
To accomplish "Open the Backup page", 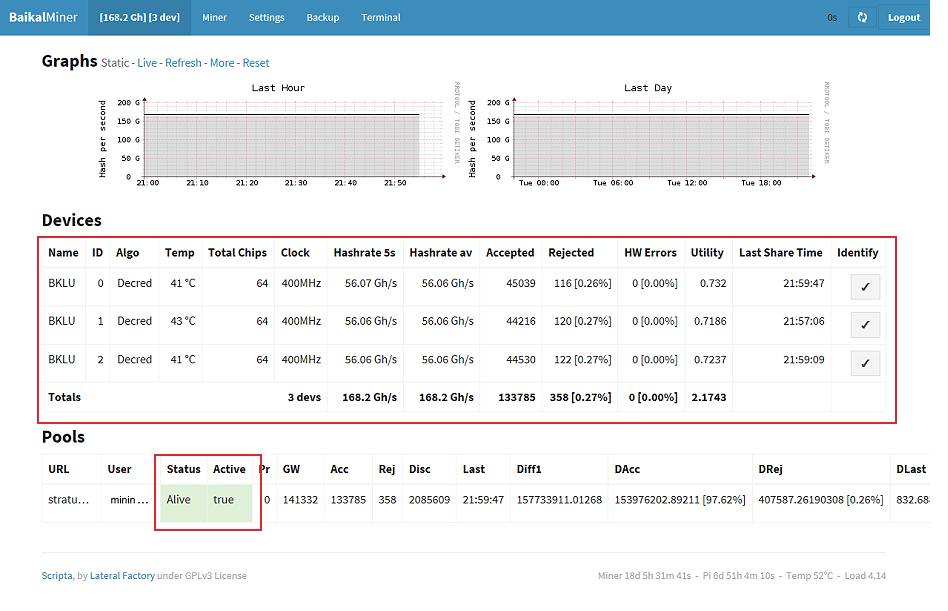I will 323,18.
